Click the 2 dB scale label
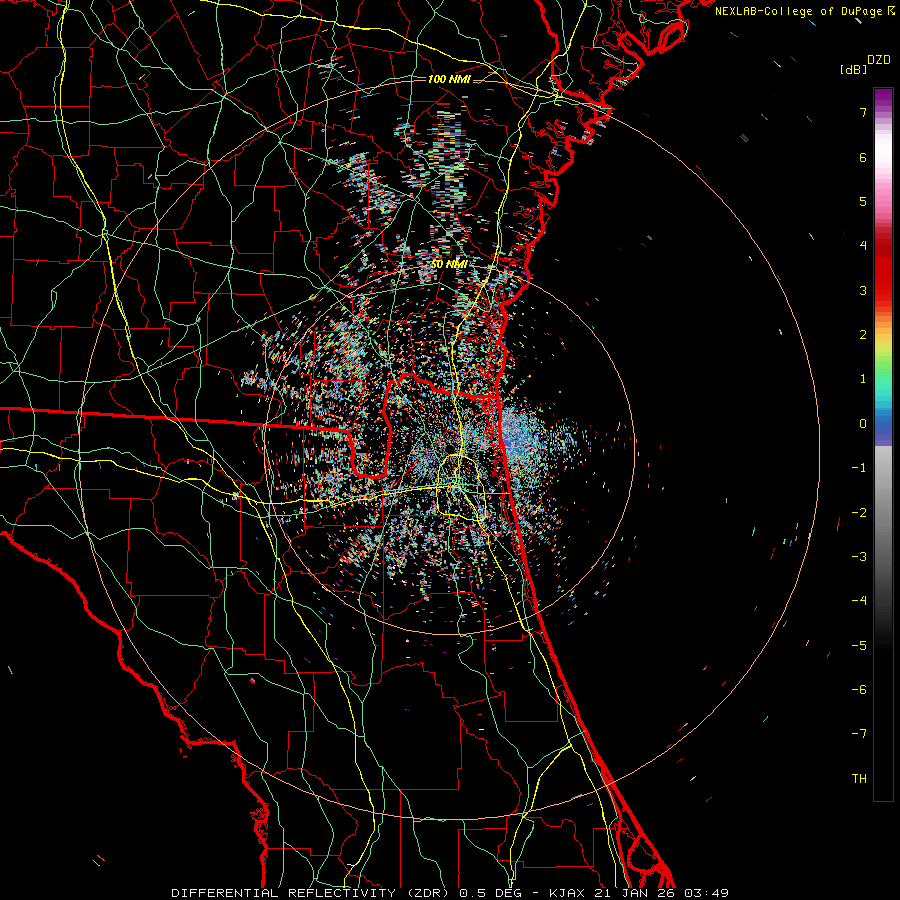Image resolution: width=900 pixels, height=900 pixels. coord(863,335)
